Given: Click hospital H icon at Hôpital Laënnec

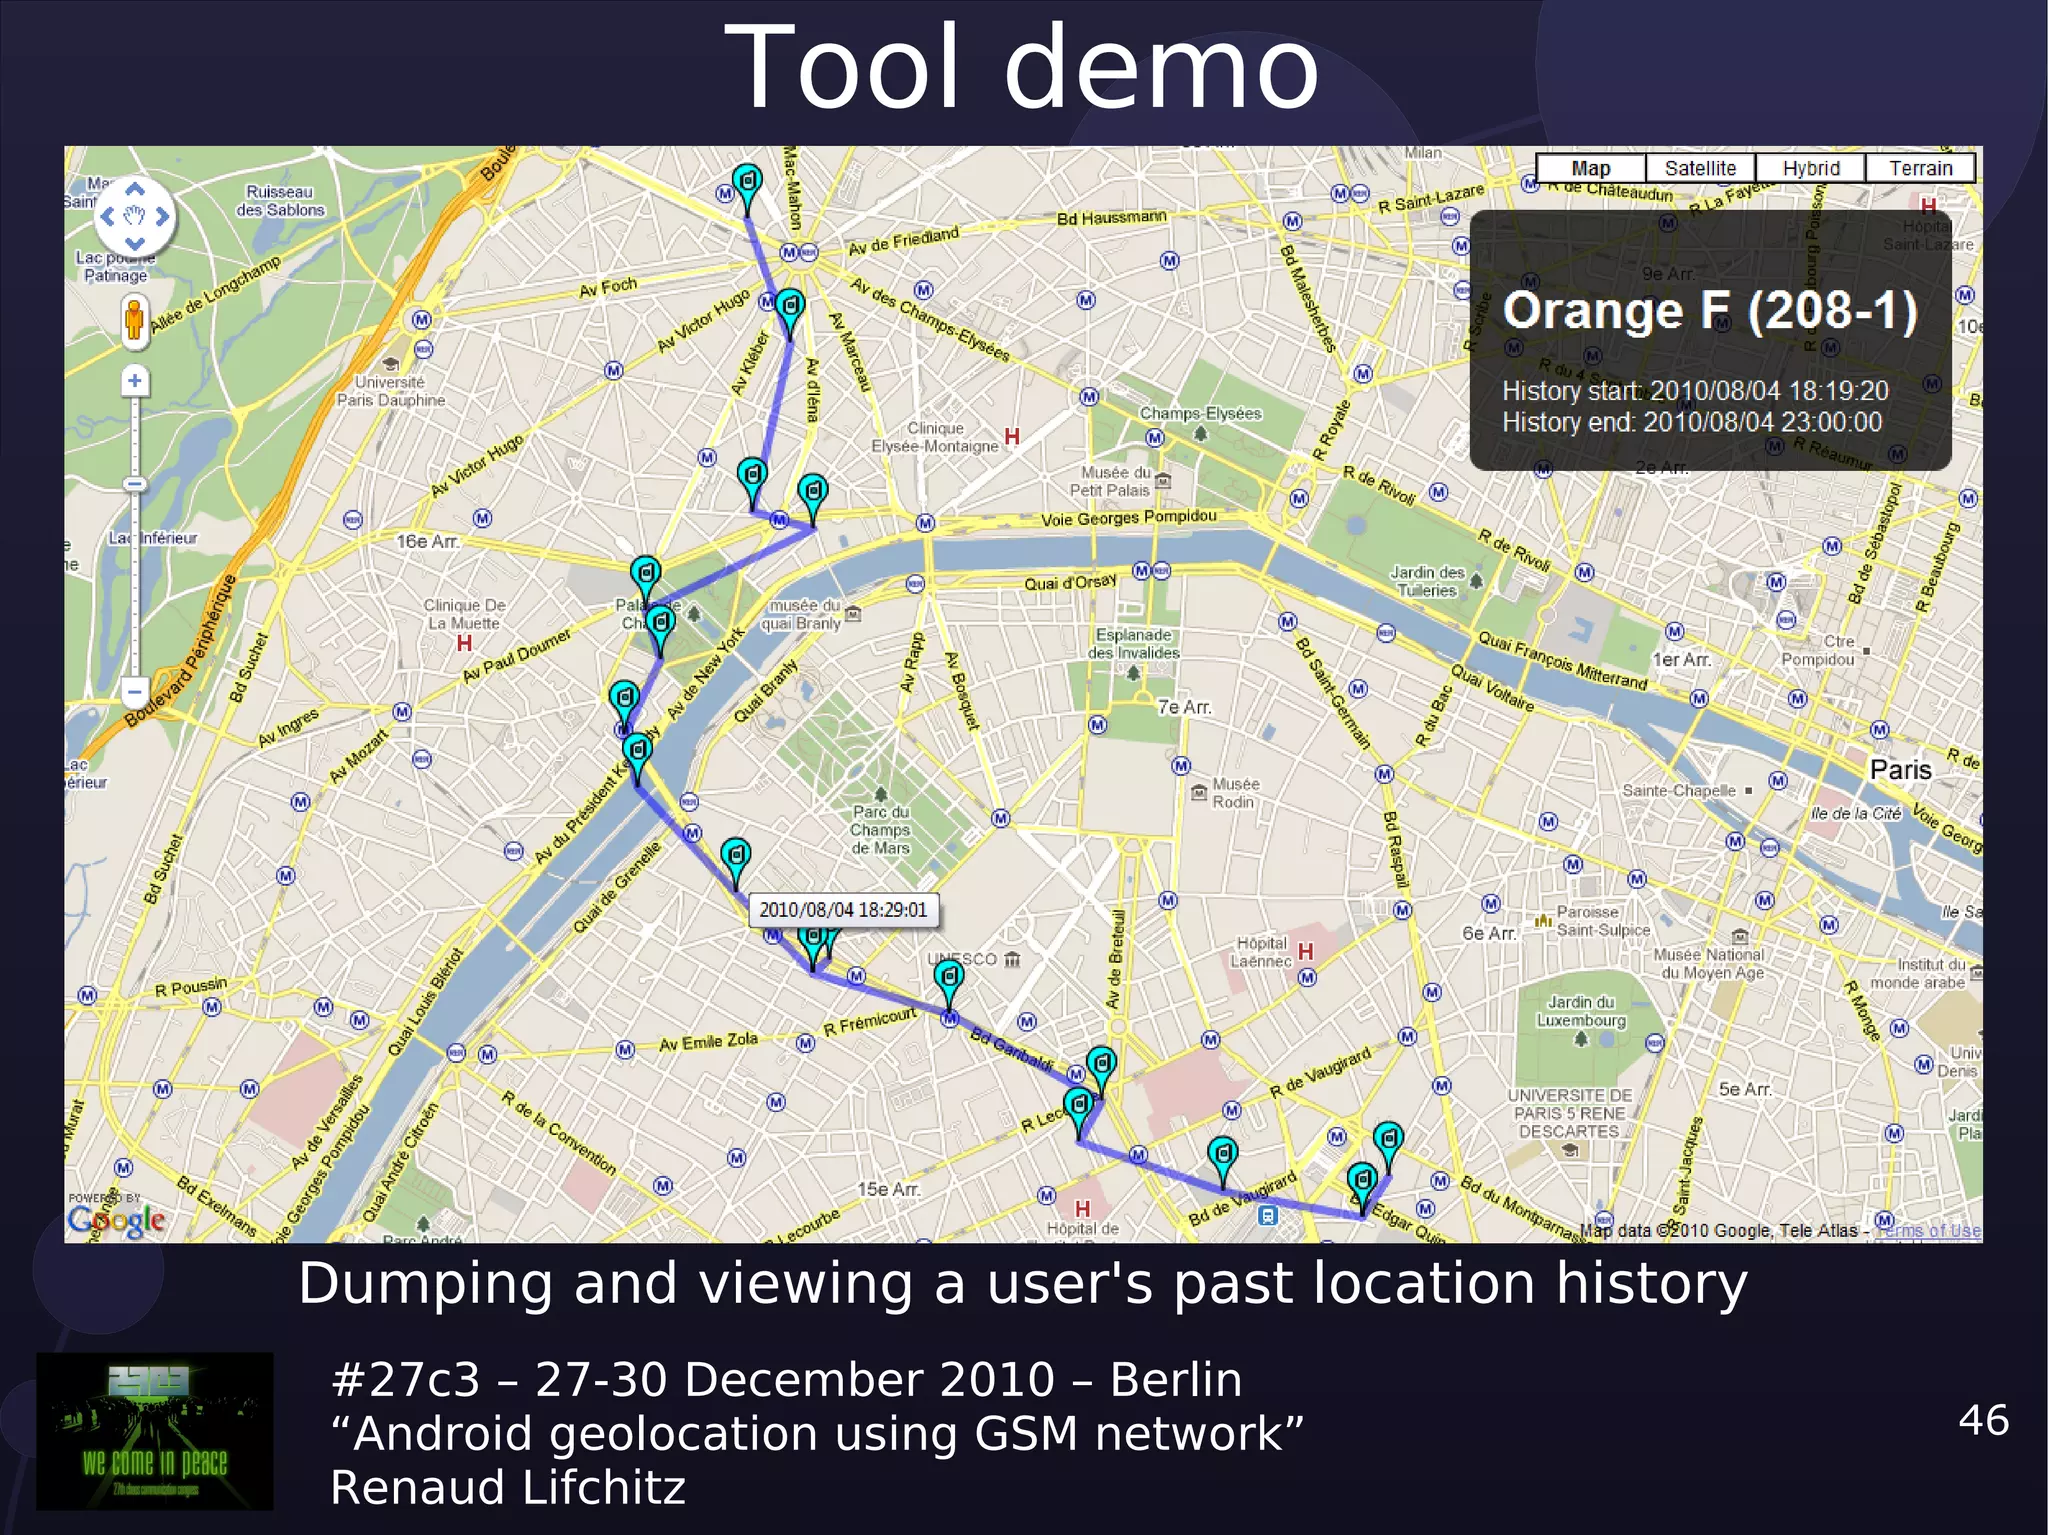Looking at the screenshot, I should (x=1305, y=951).
